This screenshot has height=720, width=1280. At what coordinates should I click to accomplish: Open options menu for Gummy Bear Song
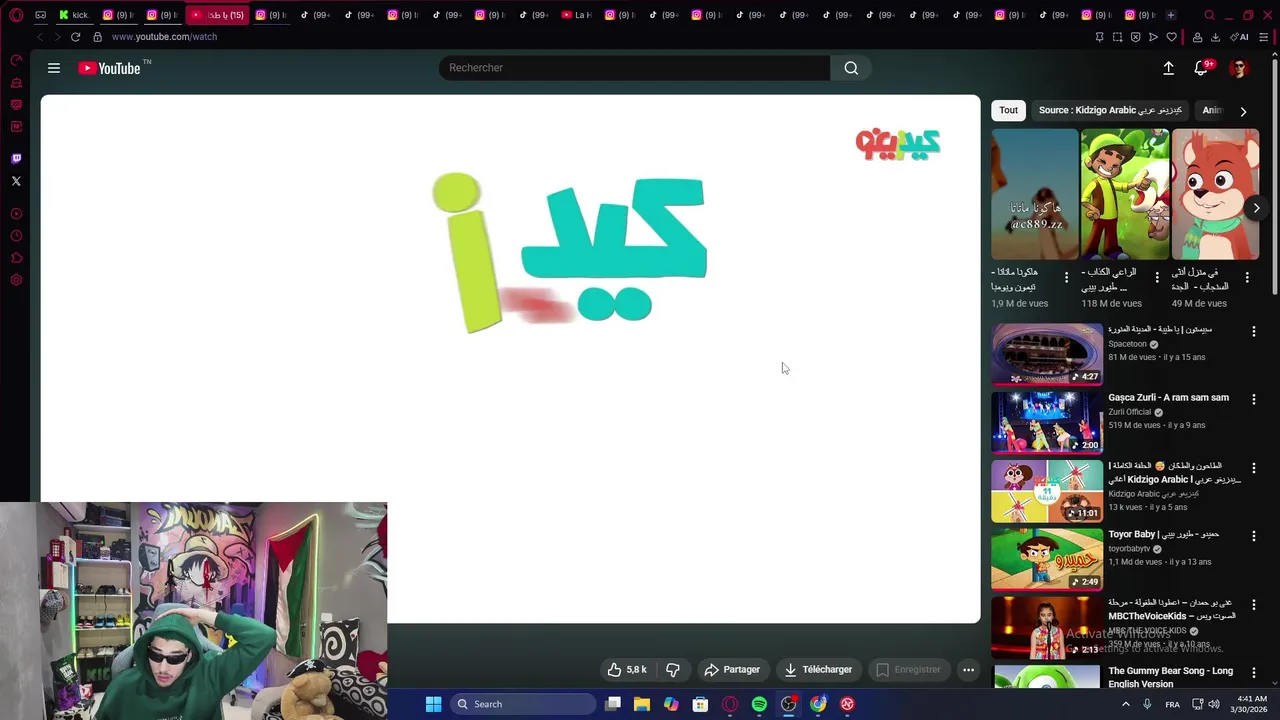[1253, 673]
